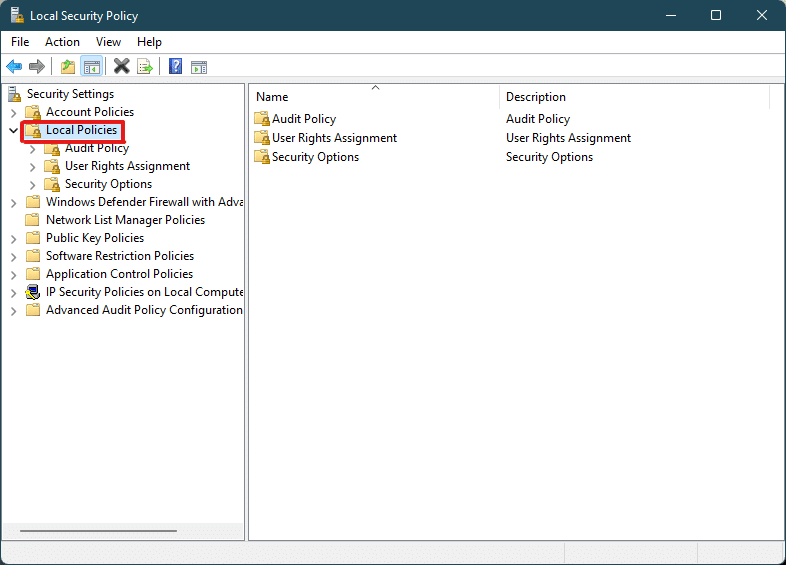Toggle Show/Hide Action Pane icon
This screenshot has width=786, height=565.
(199, 67)
